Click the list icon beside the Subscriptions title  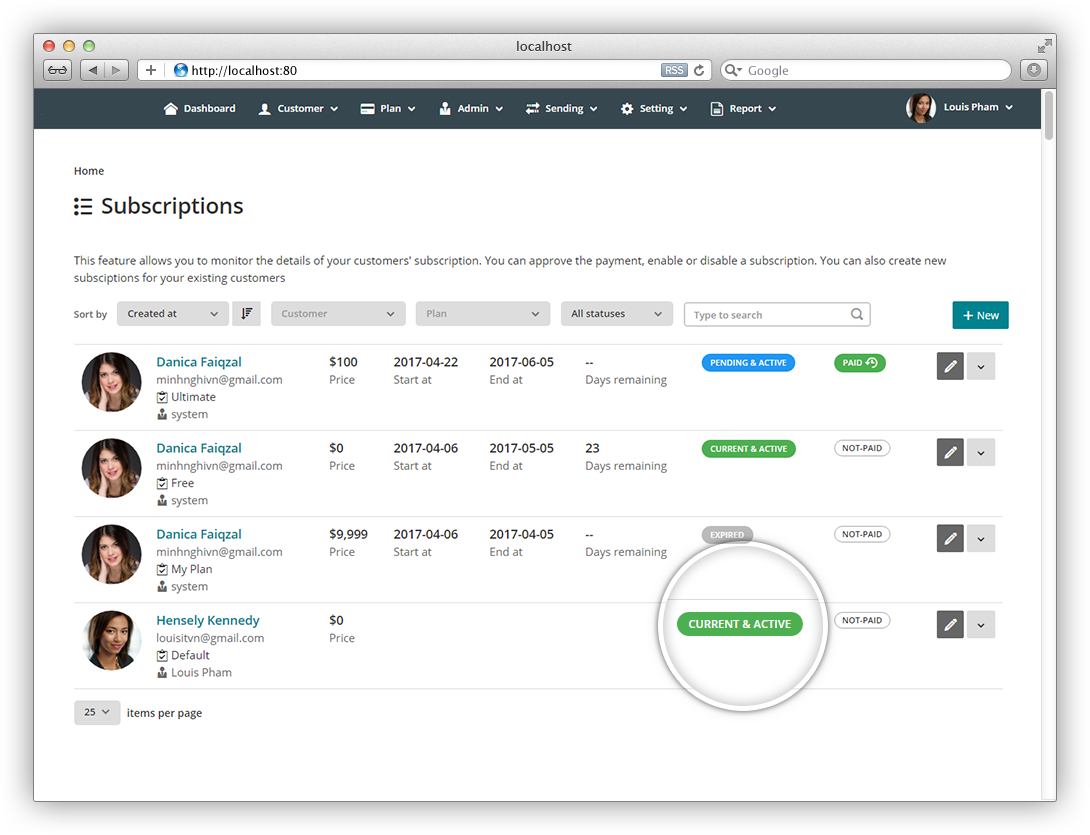(83, 206)
